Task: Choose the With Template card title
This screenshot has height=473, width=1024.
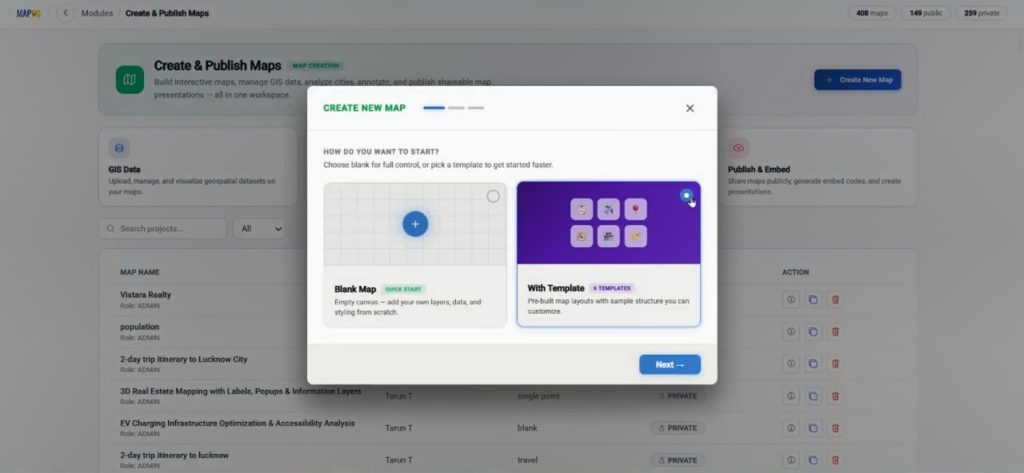Action: pos(556,288)
